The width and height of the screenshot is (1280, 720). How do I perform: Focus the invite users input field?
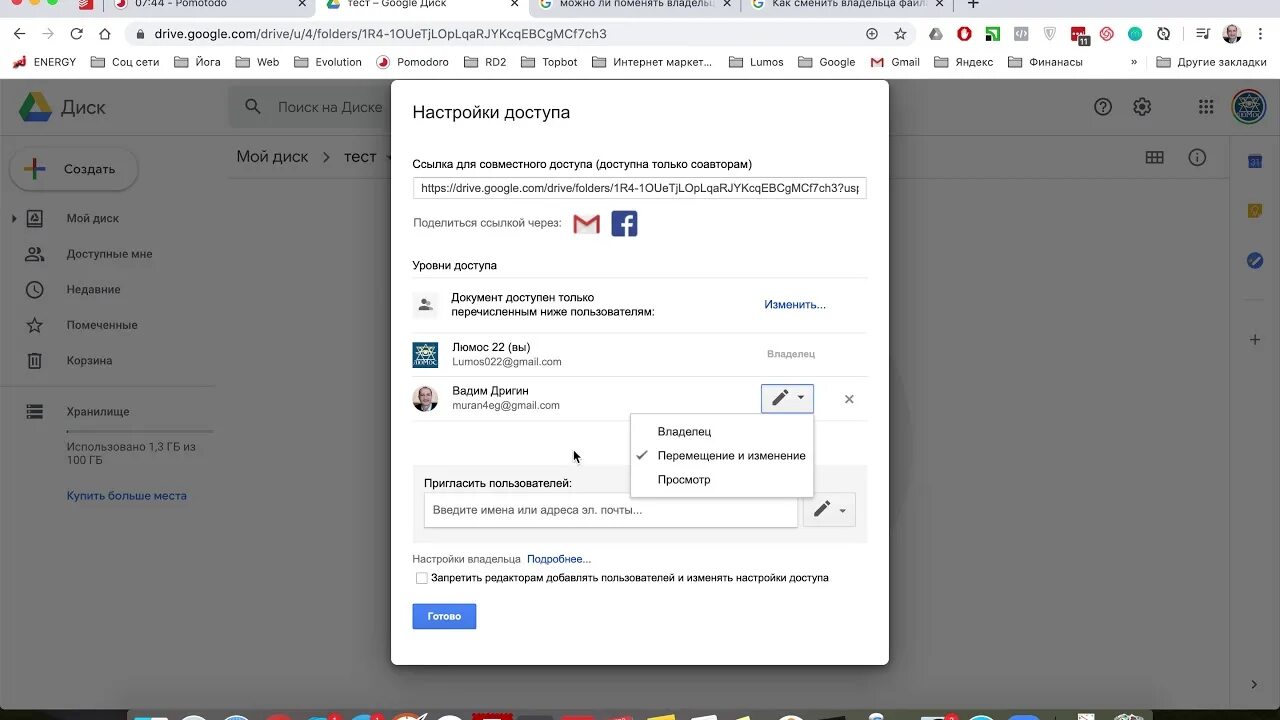click(610, 510)
